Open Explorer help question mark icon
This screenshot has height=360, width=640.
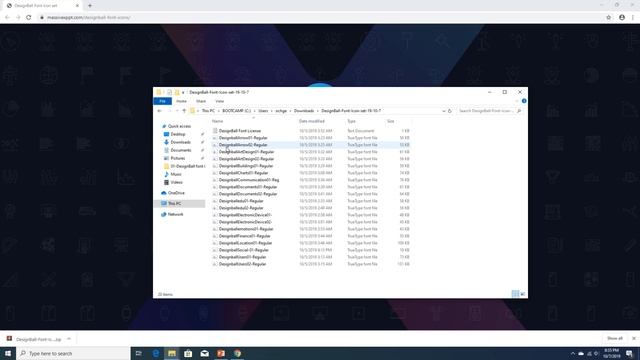coord(524,101)
